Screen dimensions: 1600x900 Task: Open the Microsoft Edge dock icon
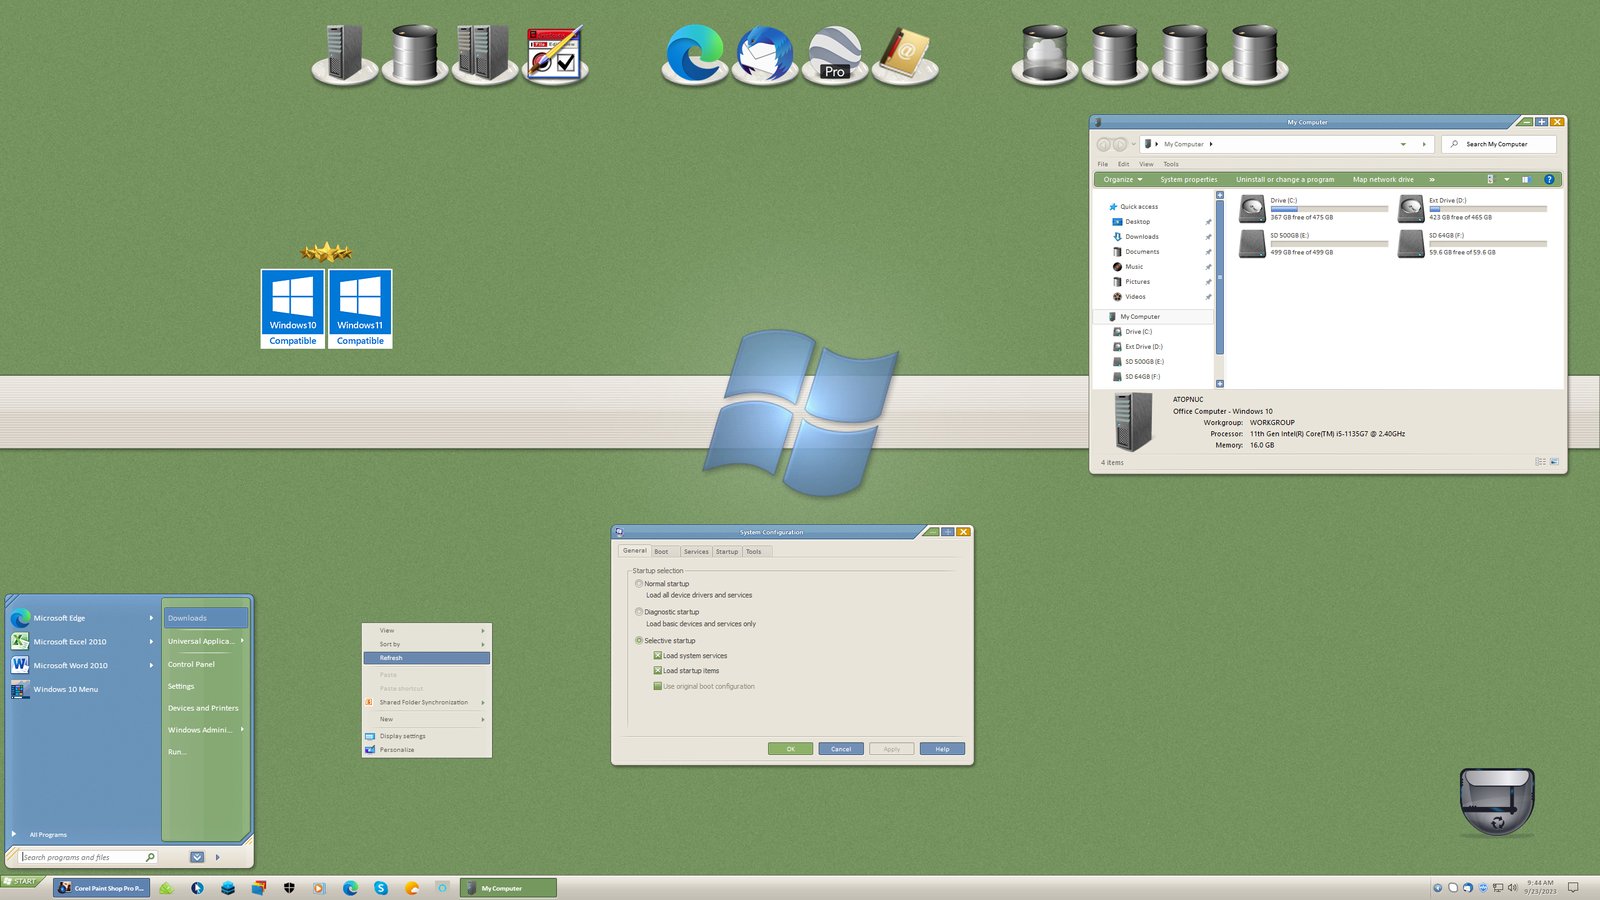tap(694, 54)
